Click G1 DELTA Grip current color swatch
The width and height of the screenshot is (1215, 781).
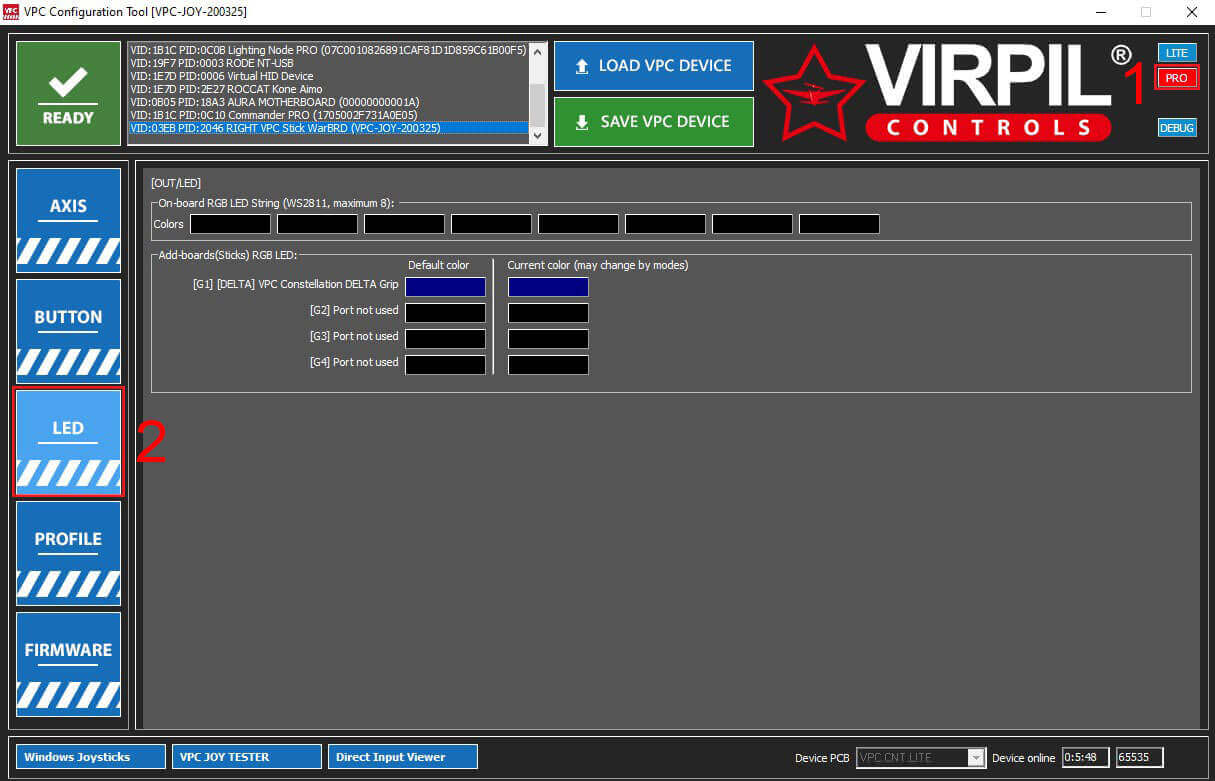548,287
